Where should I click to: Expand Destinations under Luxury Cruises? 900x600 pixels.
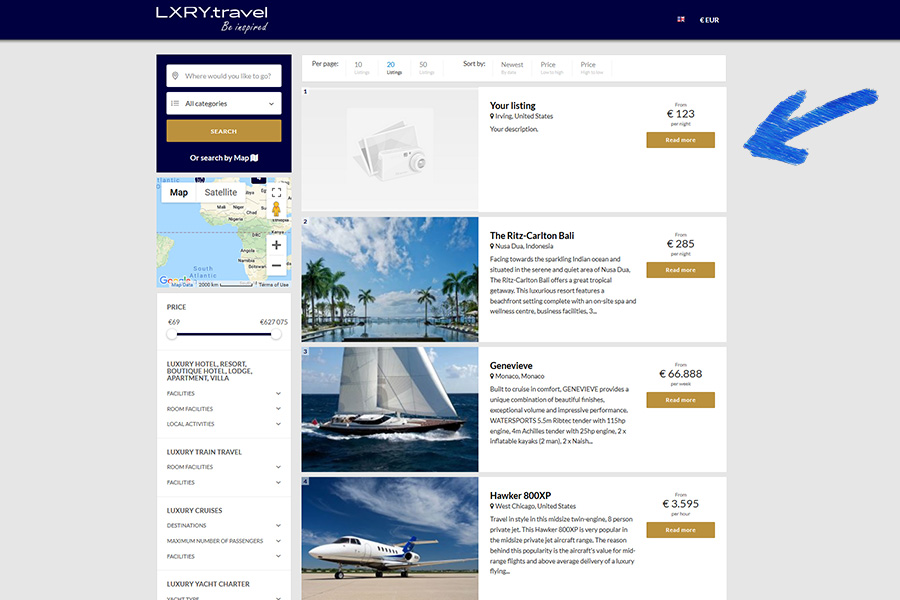224,525
